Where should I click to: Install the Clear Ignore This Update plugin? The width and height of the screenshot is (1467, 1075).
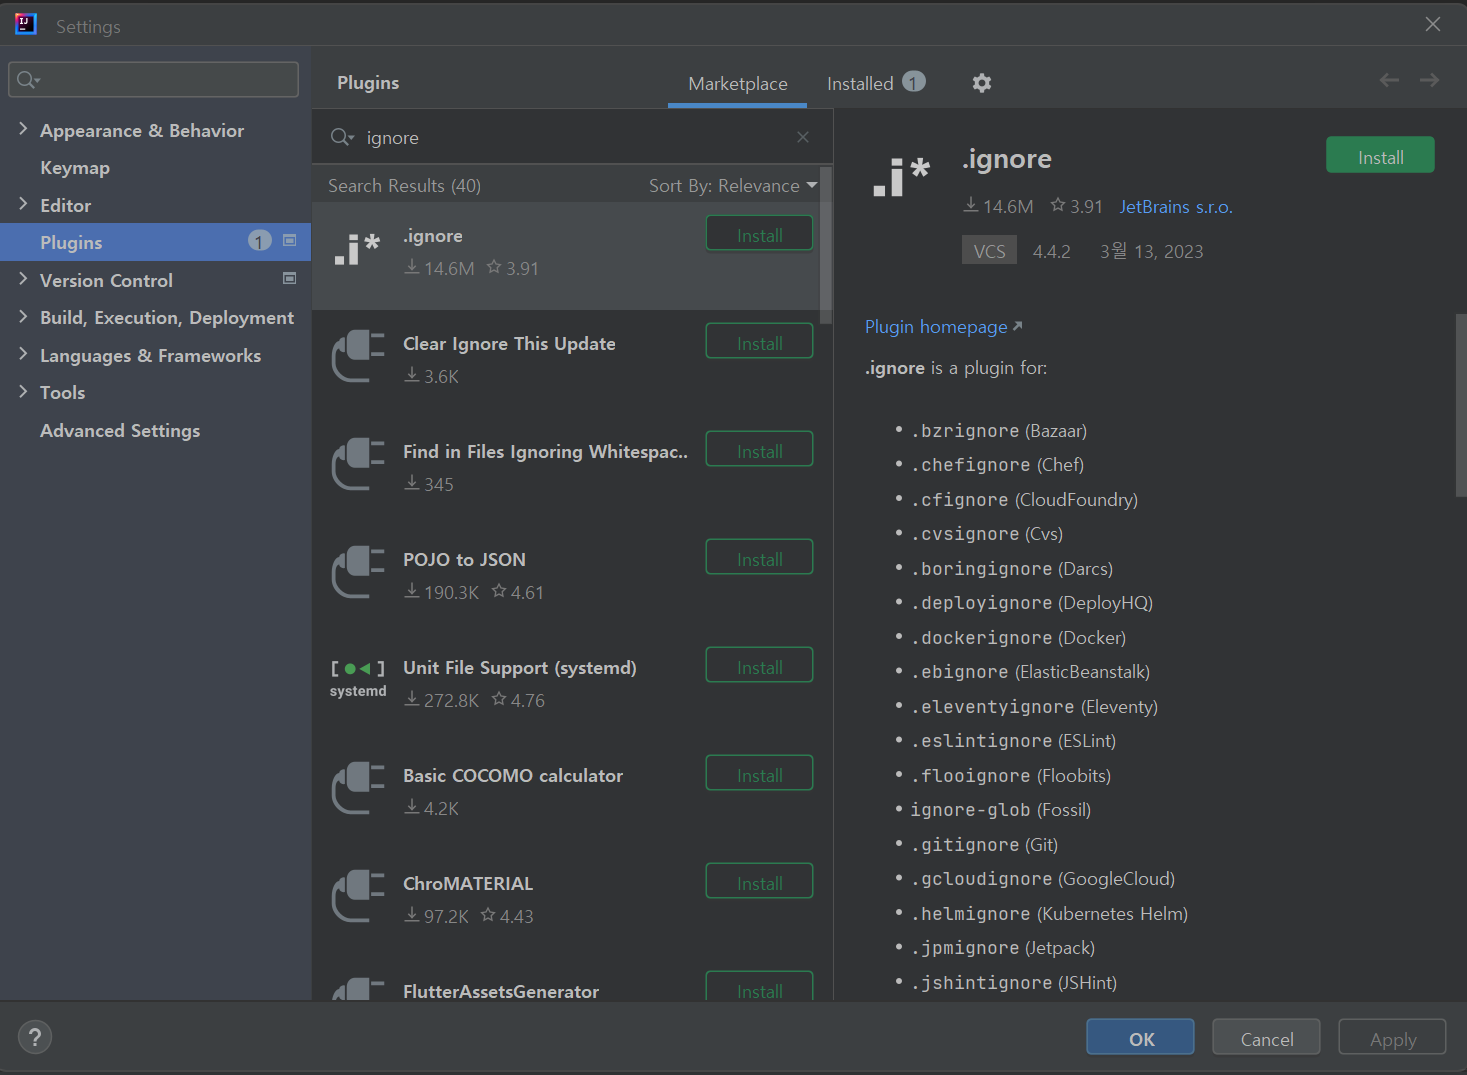pyautogui.click(x=760, y=343)
